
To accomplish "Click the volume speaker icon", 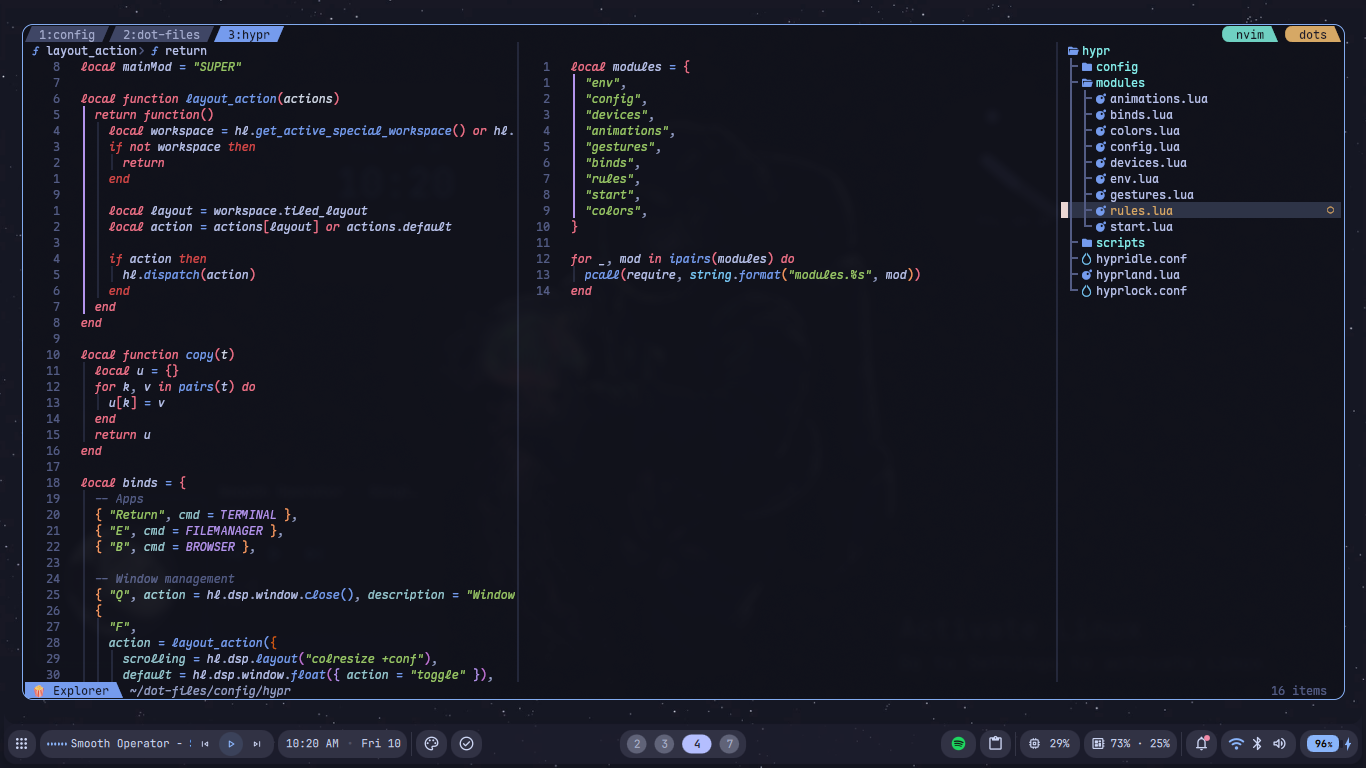I will (x=1281, y=744).
